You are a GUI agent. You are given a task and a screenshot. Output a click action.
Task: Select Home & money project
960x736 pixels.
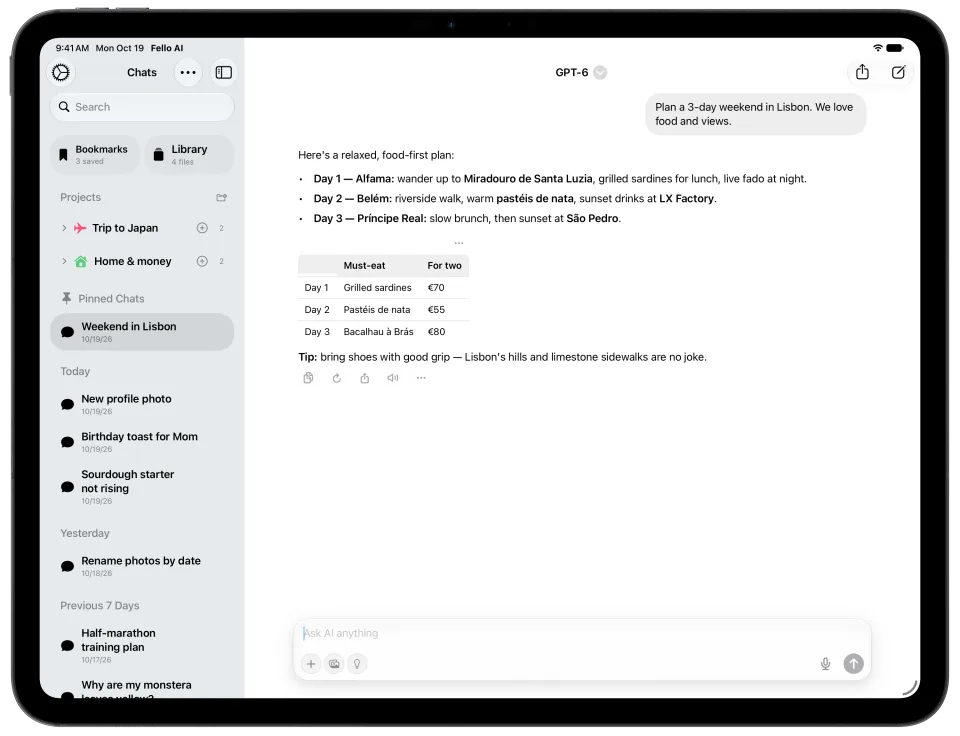pyautogui.click(x=132, y=261)
